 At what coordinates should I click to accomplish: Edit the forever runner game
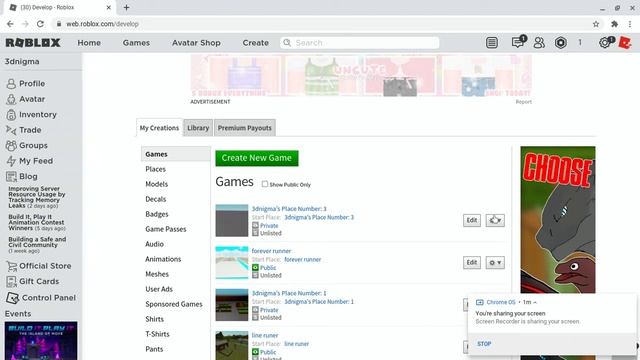point(472,262)
